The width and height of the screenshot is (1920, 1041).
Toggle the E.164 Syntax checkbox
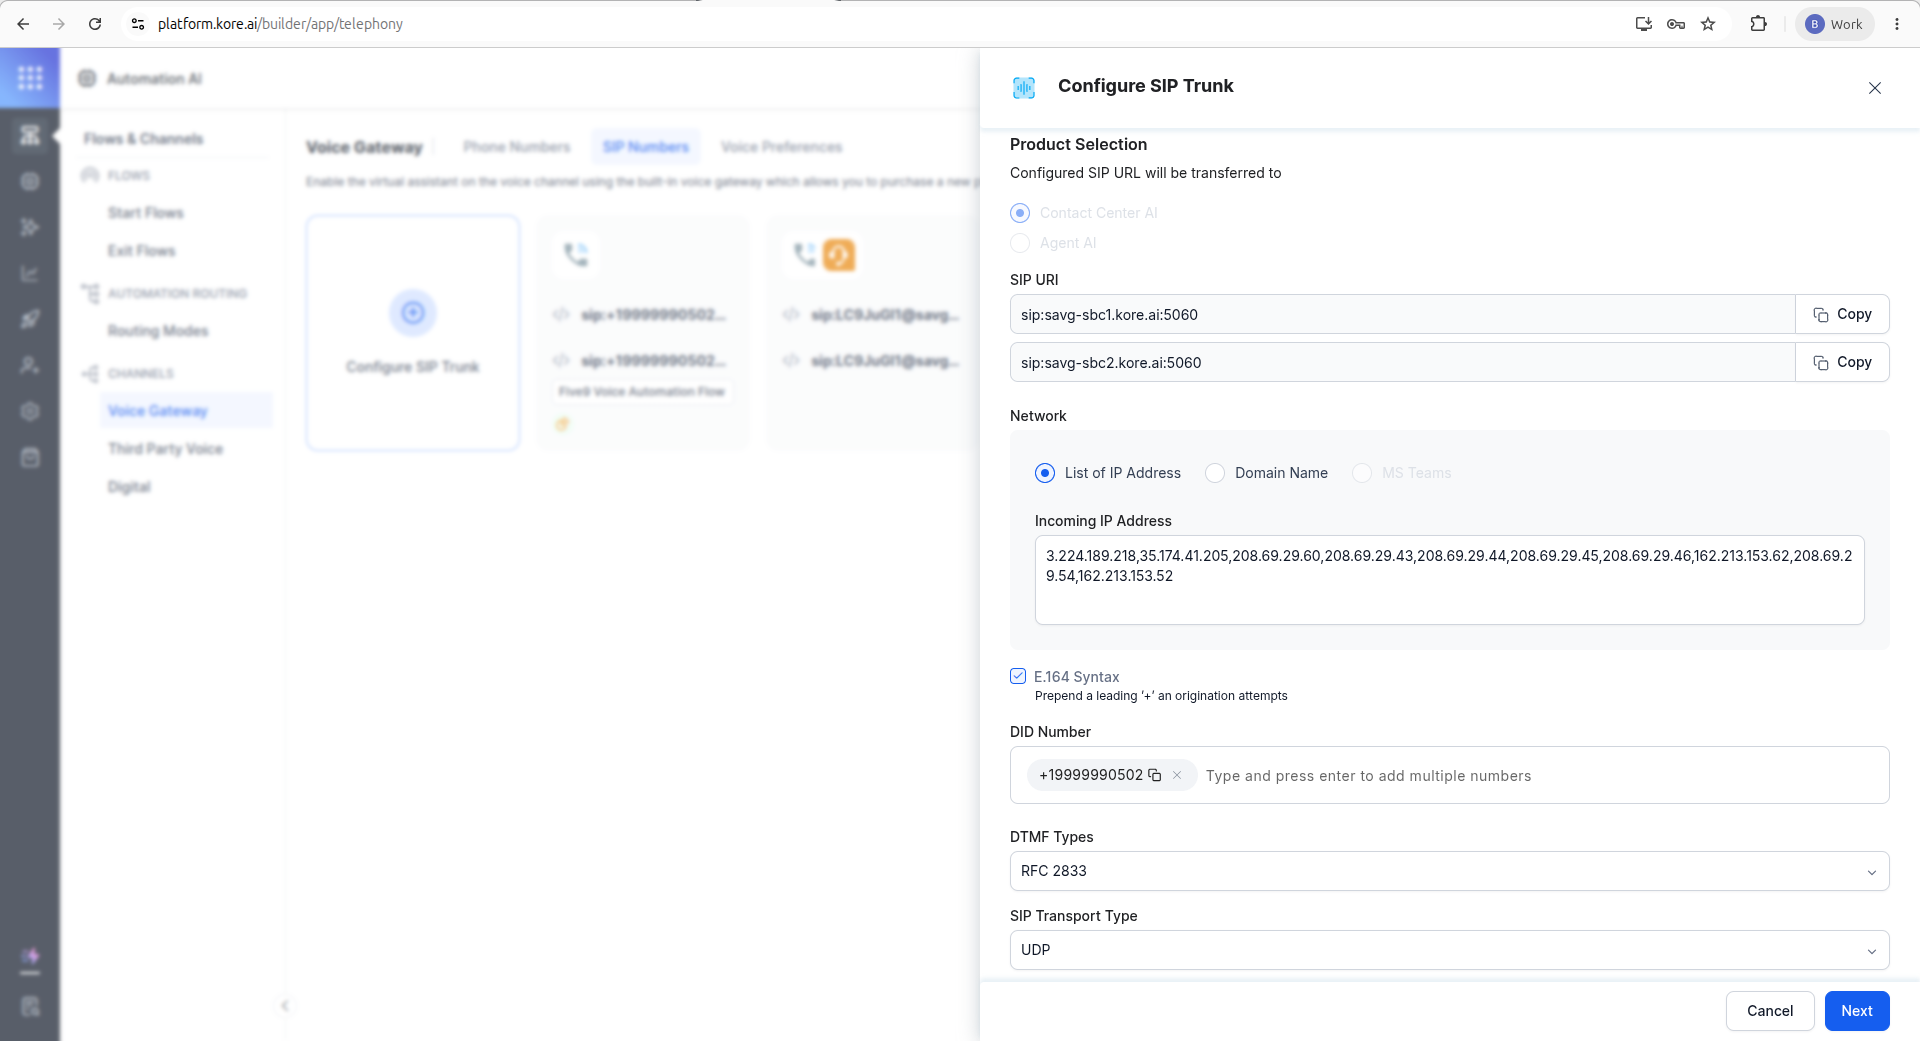[x=1018, y=676]
